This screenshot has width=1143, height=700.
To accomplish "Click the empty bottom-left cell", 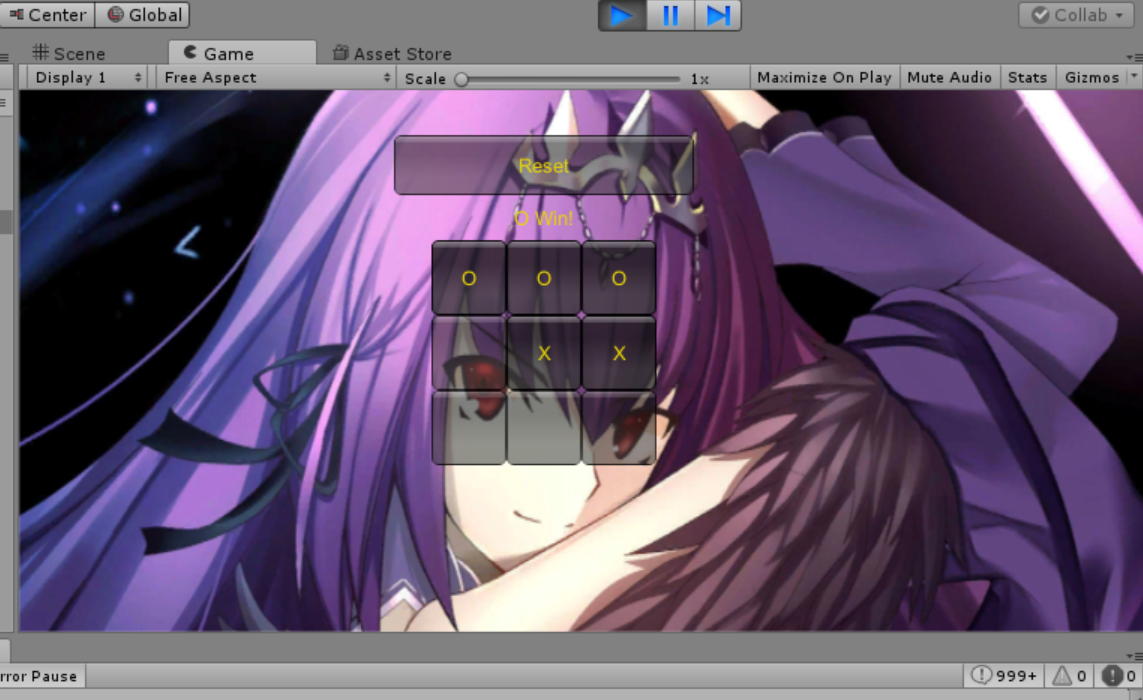I will click(x=469, y=428).
